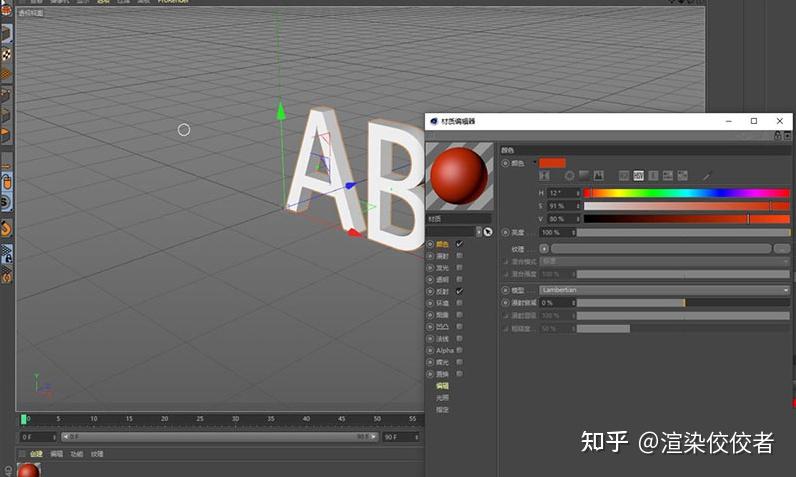
Task: Choose the orange grid Workplane tool
Action: [6, 74]
